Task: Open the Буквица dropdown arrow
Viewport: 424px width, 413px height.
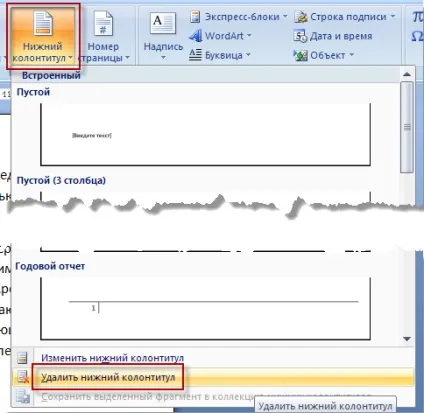Action: click(248, 54)
